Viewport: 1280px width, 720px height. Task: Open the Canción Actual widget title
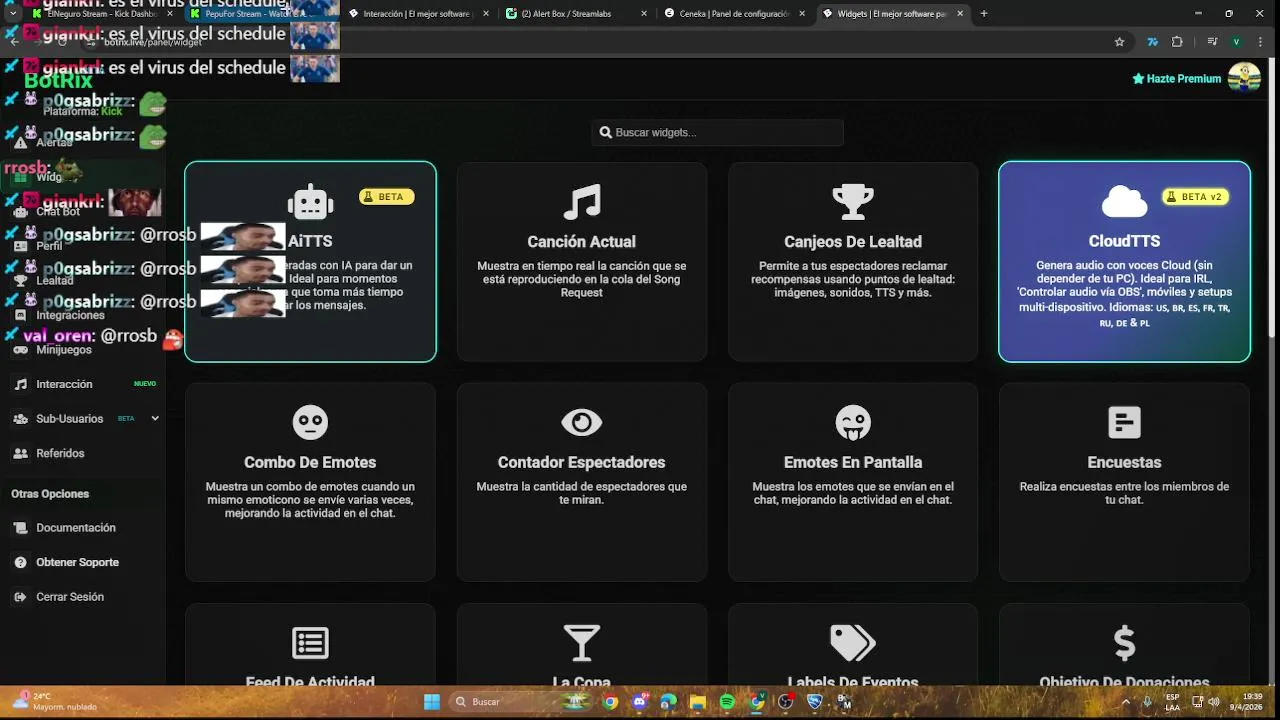coord(581,241)
